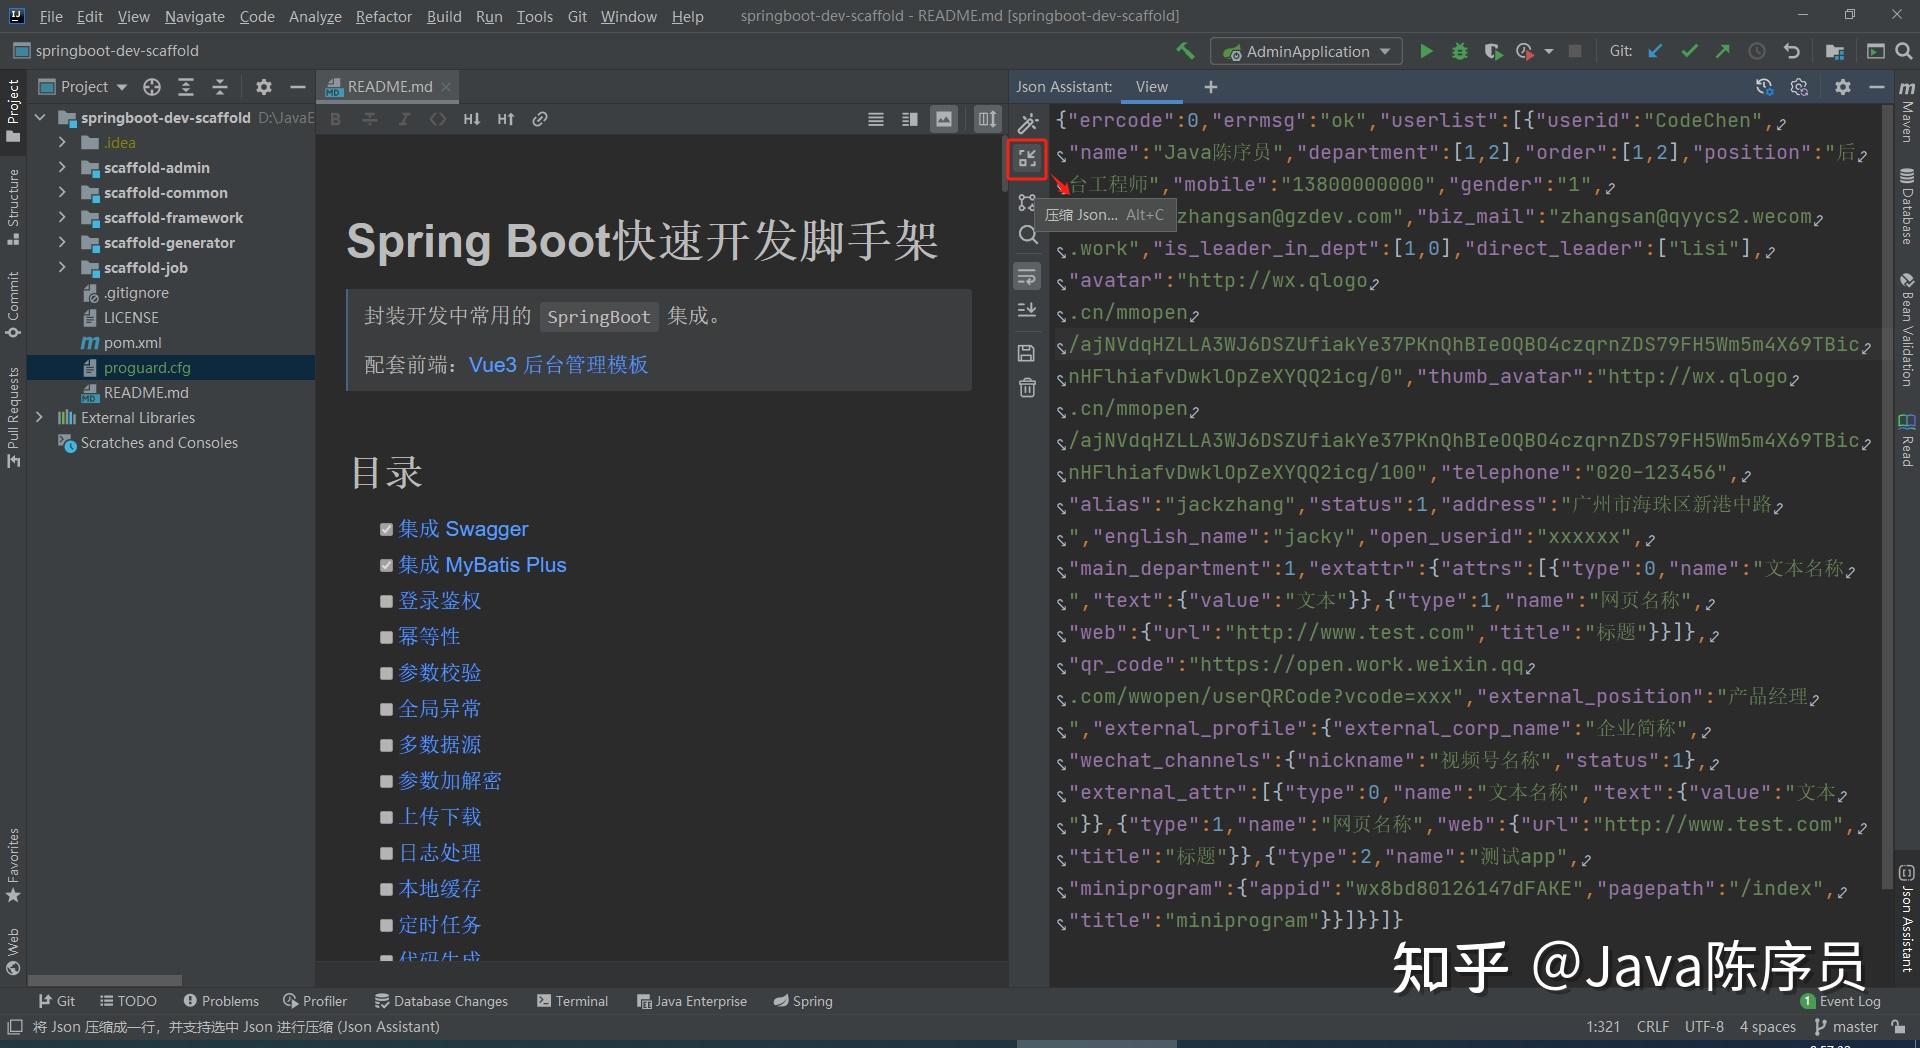Insert a hyperlink from the Markdown toolbar
This screenshot has width=1920, height=1048.
click(x=541, y=118)
